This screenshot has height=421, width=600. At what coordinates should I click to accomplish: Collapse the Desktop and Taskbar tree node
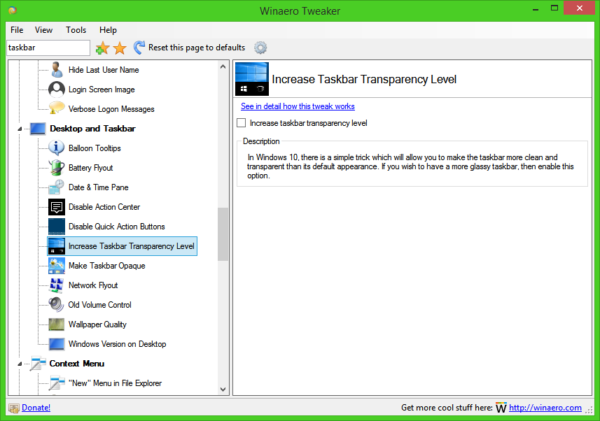[20, 129]
